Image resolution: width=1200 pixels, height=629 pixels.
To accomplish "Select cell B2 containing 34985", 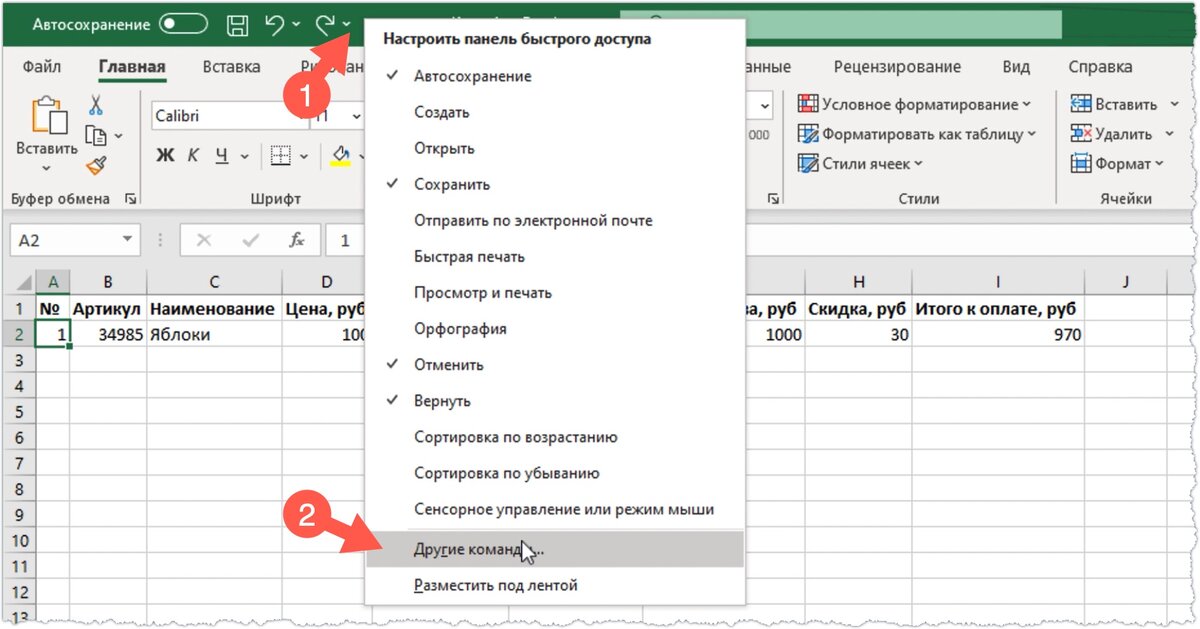I will [108, 335].
